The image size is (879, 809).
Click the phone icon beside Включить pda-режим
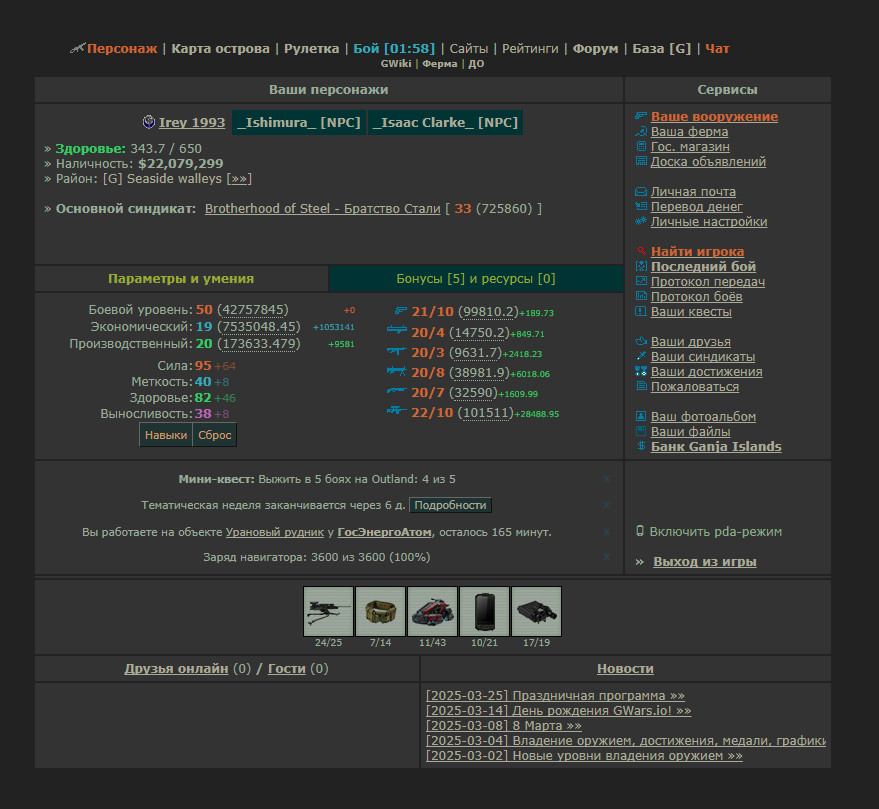click(x=640, y=531)
